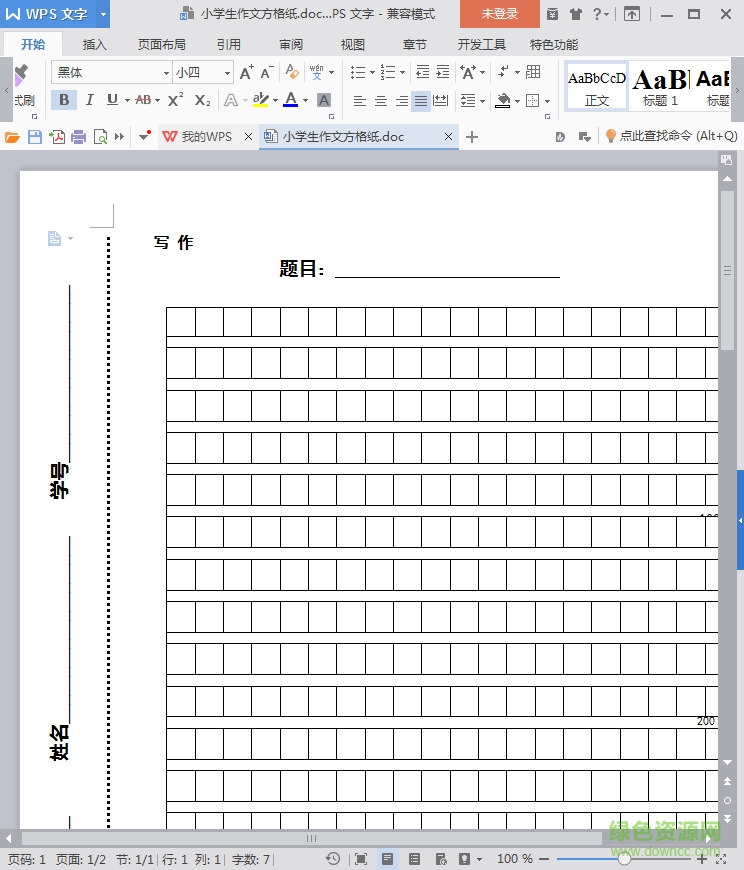This screenshot has width=744, height=870.
Task: Expand line spacing dropdown arrow
Action: point(482,101)
